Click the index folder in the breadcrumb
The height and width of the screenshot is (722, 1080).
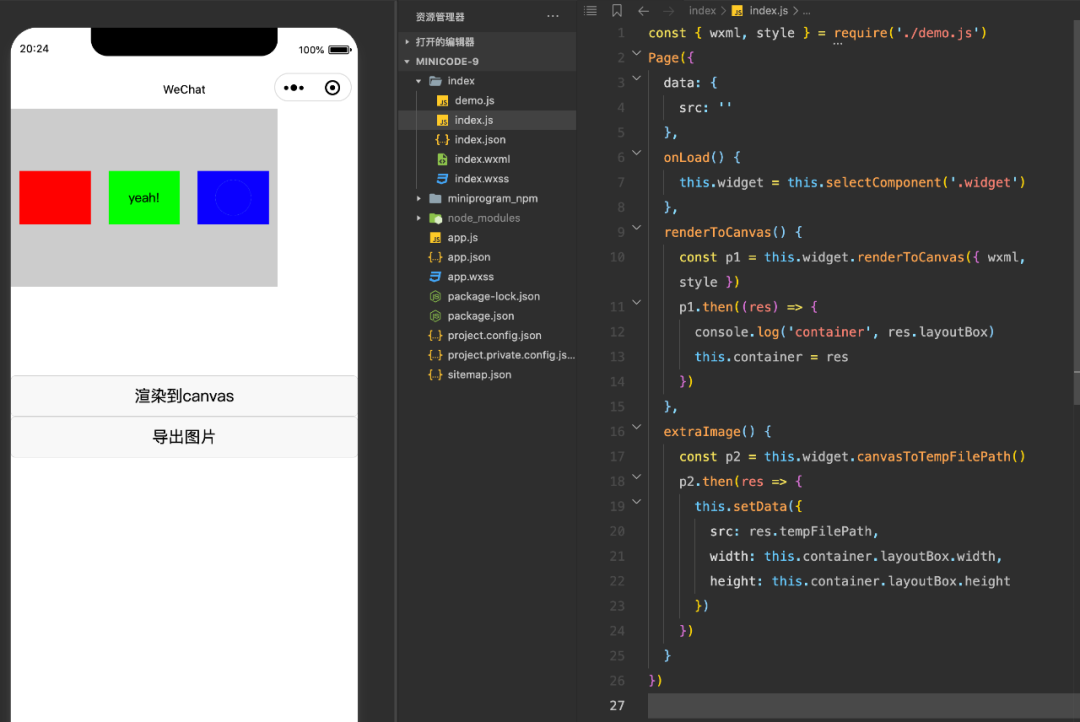point(702,10)
